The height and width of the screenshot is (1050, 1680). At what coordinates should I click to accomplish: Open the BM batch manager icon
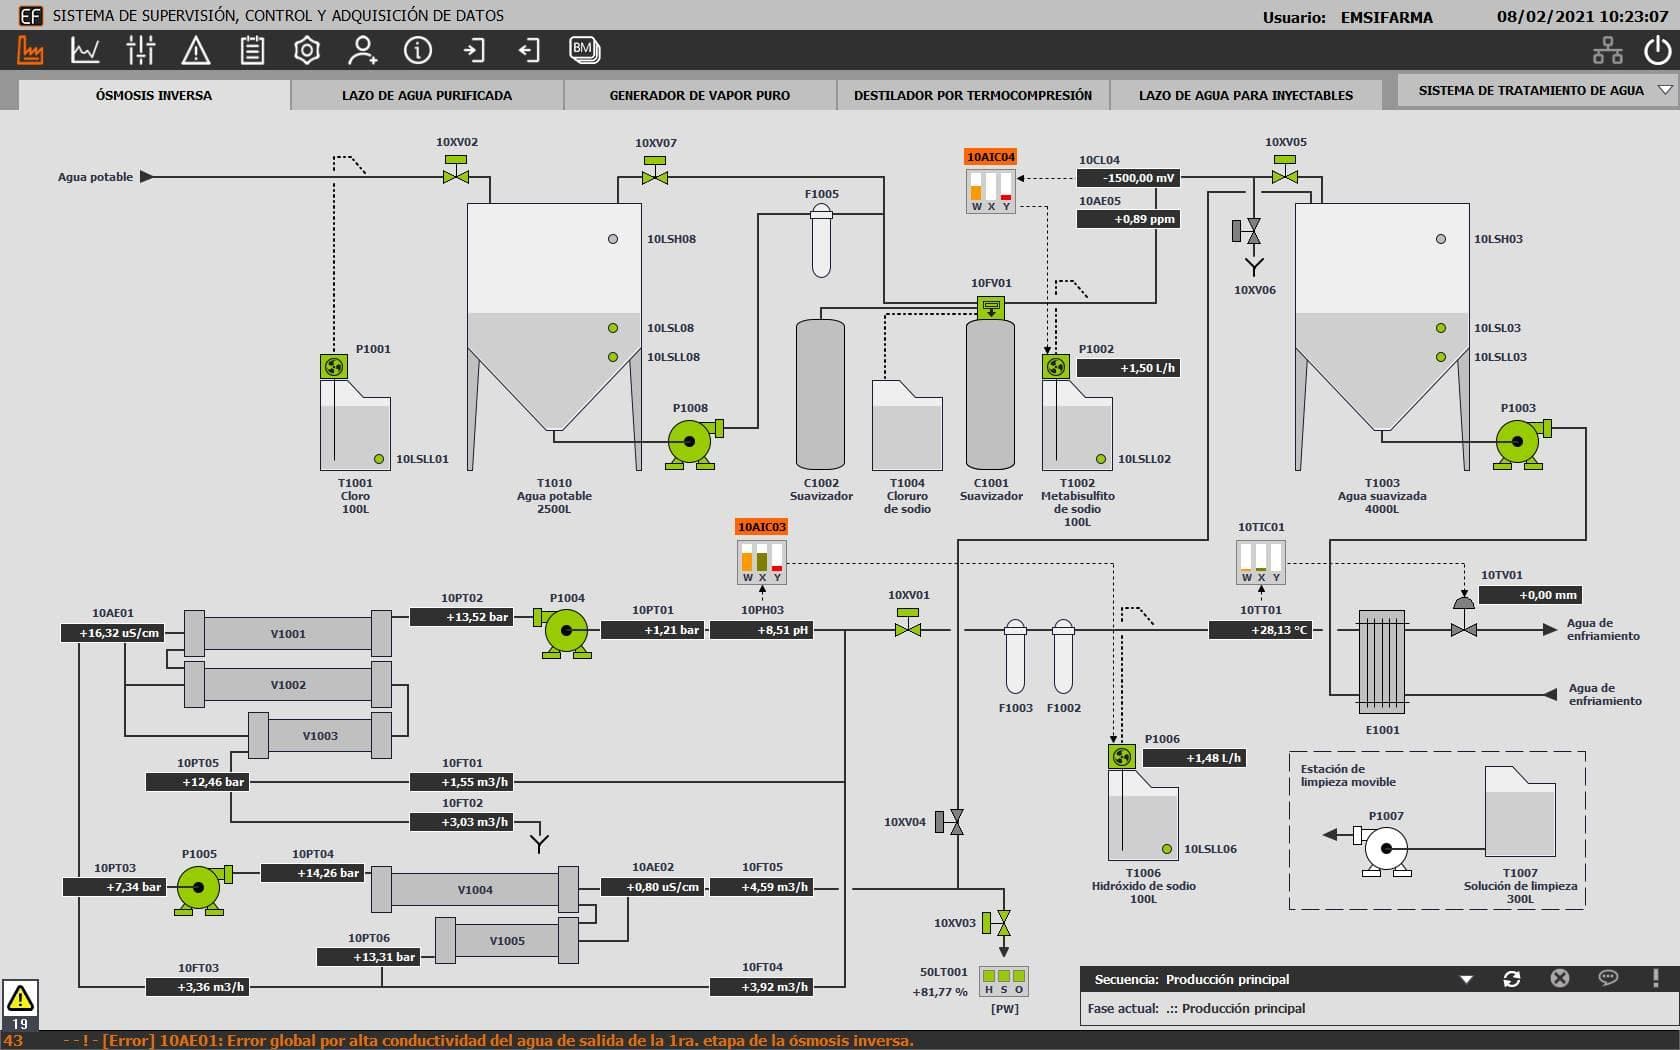(x=584, y=50)
